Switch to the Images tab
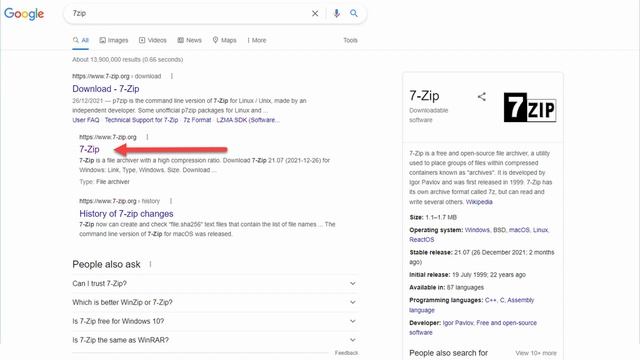This screenshot has width=640, height=360. tap(114, 40)
